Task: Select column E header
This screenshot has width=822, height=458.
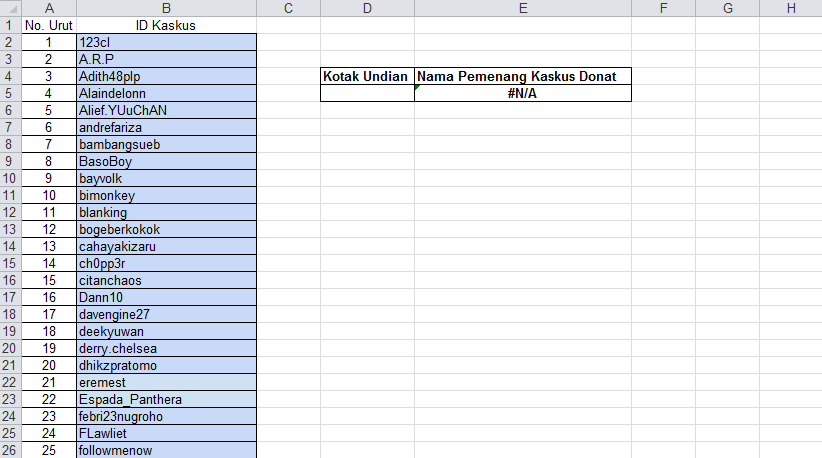Action: tap(523, 8)
